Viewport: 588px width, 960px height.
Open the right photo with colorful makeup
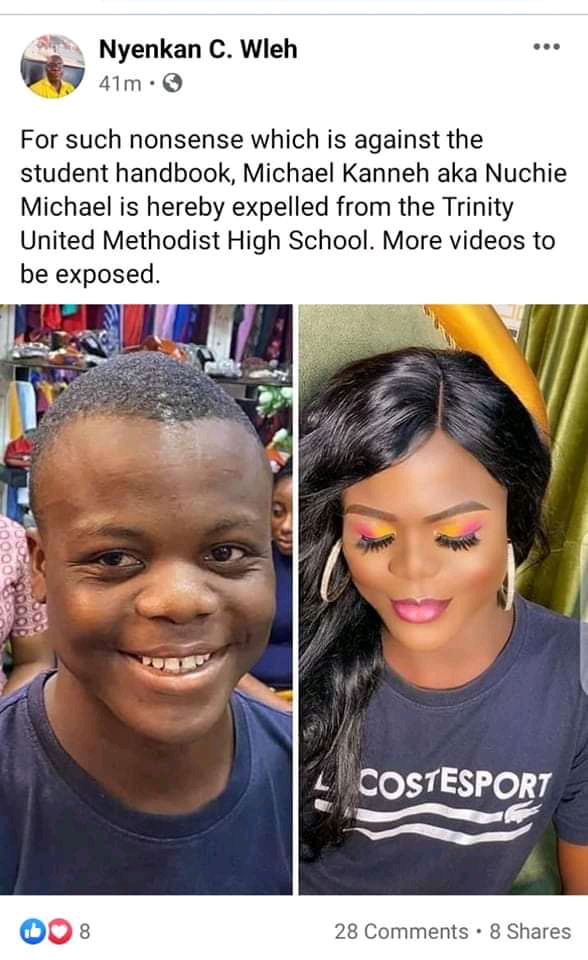[443, 599]
